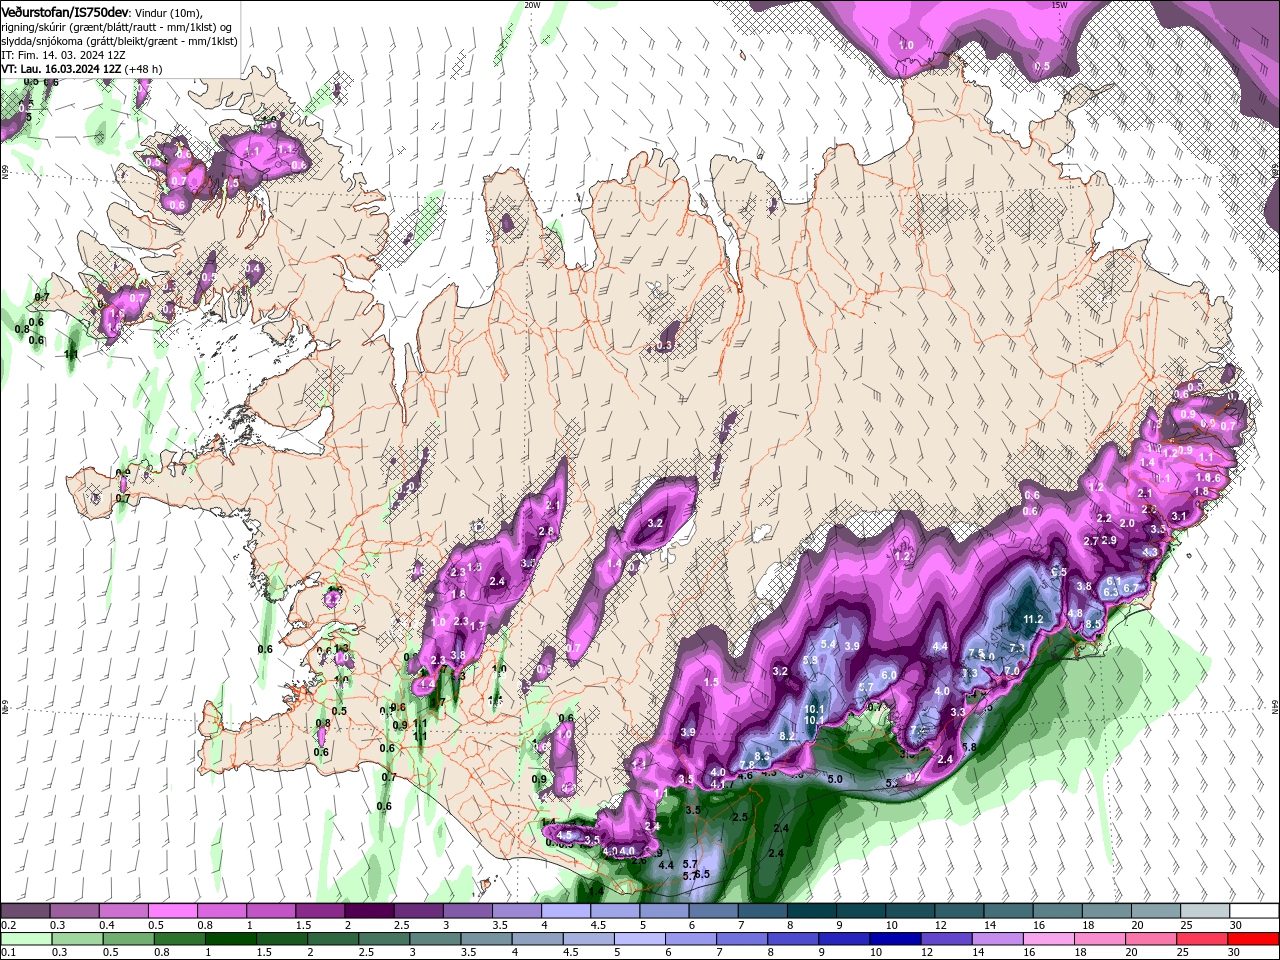Click the 2.9 value on the map

[1109, 541]
